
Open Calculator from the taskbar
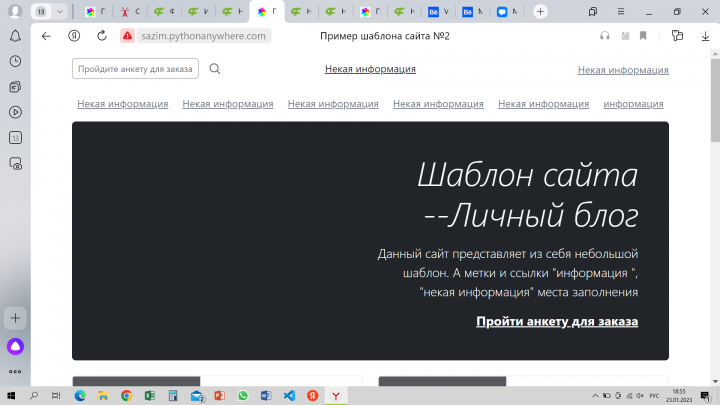click(173, 395)
